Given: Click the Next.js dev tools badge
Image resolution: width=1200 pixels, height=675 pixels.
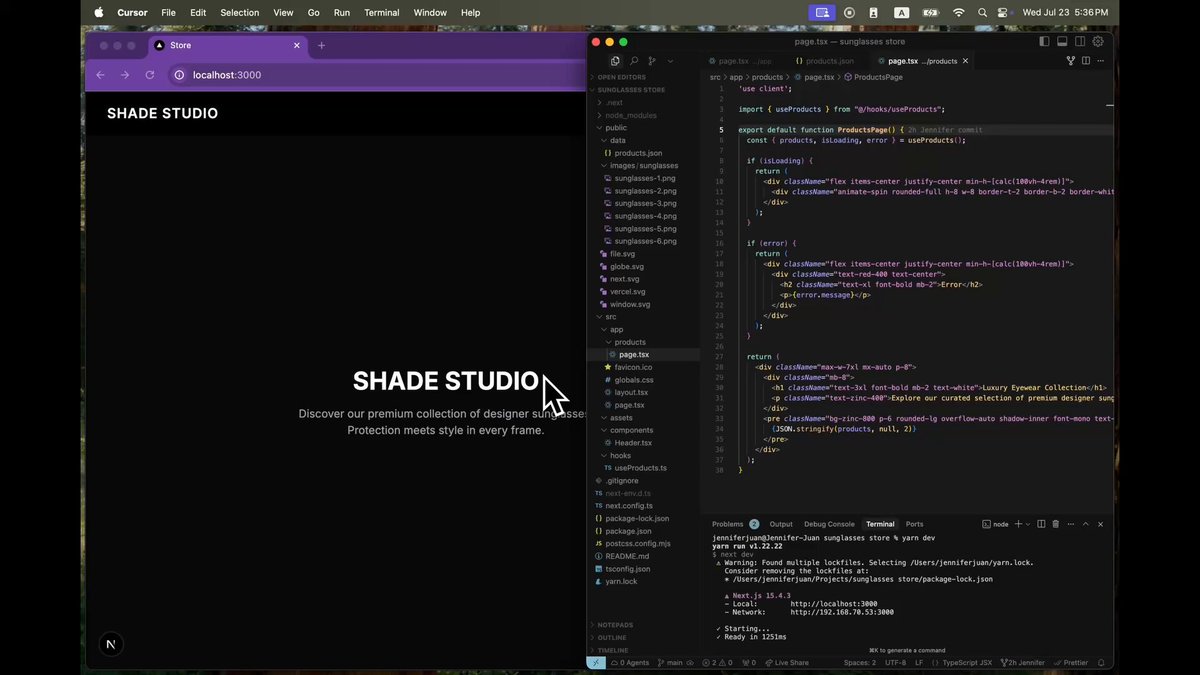Looking at the screenshot, I should (111, 644).
